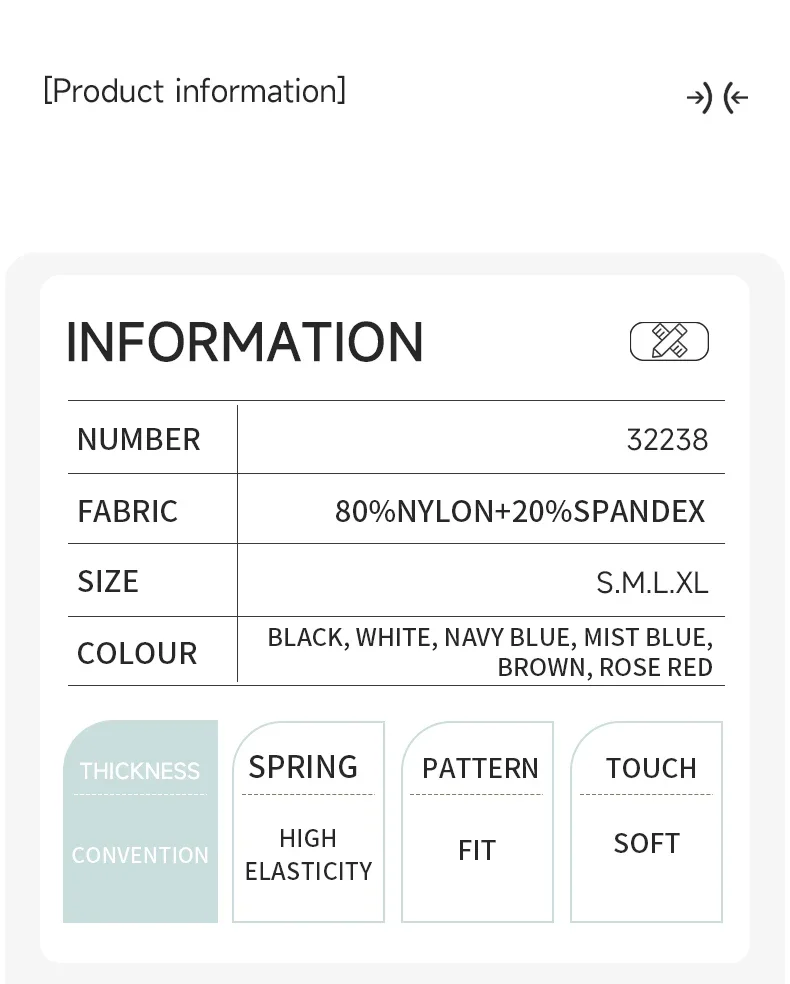Select the COLOUR row label

pyautogui.click(x=137, y=653)
